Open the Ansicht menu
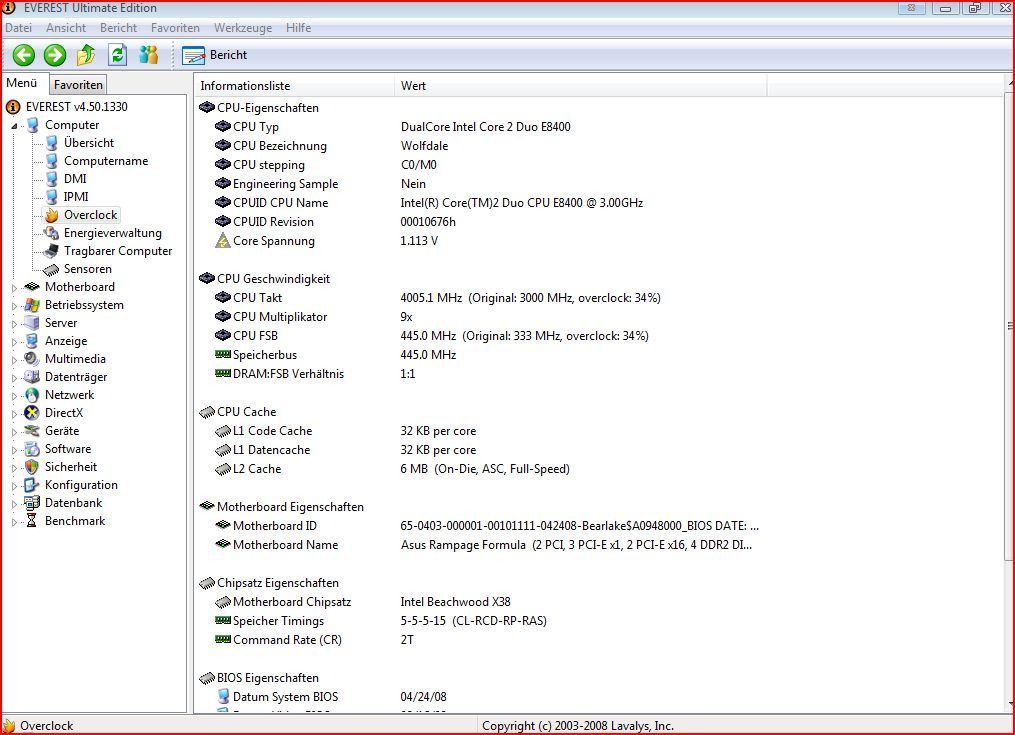The width and height of the screenshot is (1015, 735). coord(65,28)
